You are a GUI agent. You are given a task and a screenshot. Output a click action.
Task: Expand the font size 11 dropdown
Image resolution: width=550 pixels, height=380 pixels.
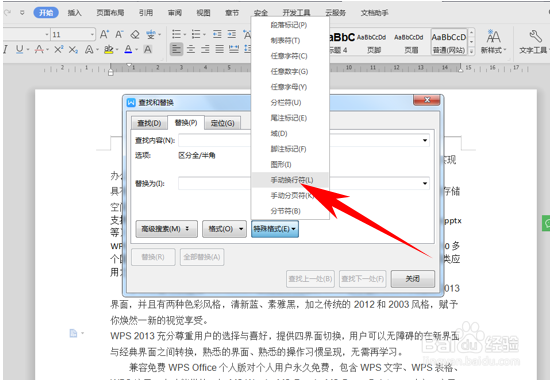pos(92,34)
